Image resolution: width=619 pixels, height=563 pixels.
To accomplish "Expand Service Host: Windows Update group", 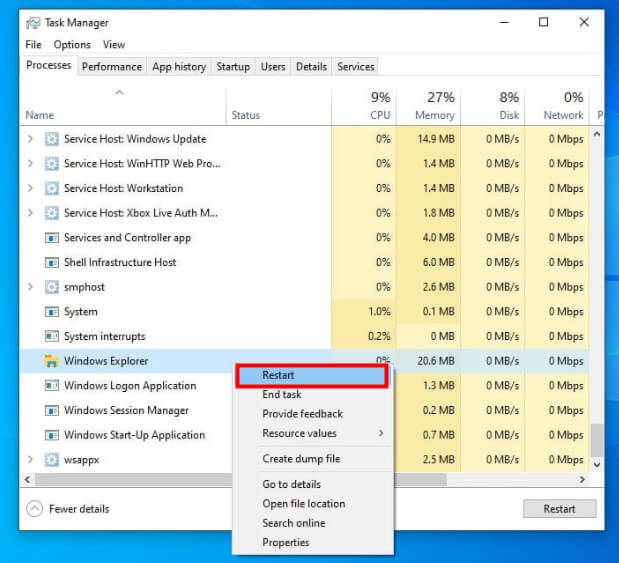I will tap(30, 139).
